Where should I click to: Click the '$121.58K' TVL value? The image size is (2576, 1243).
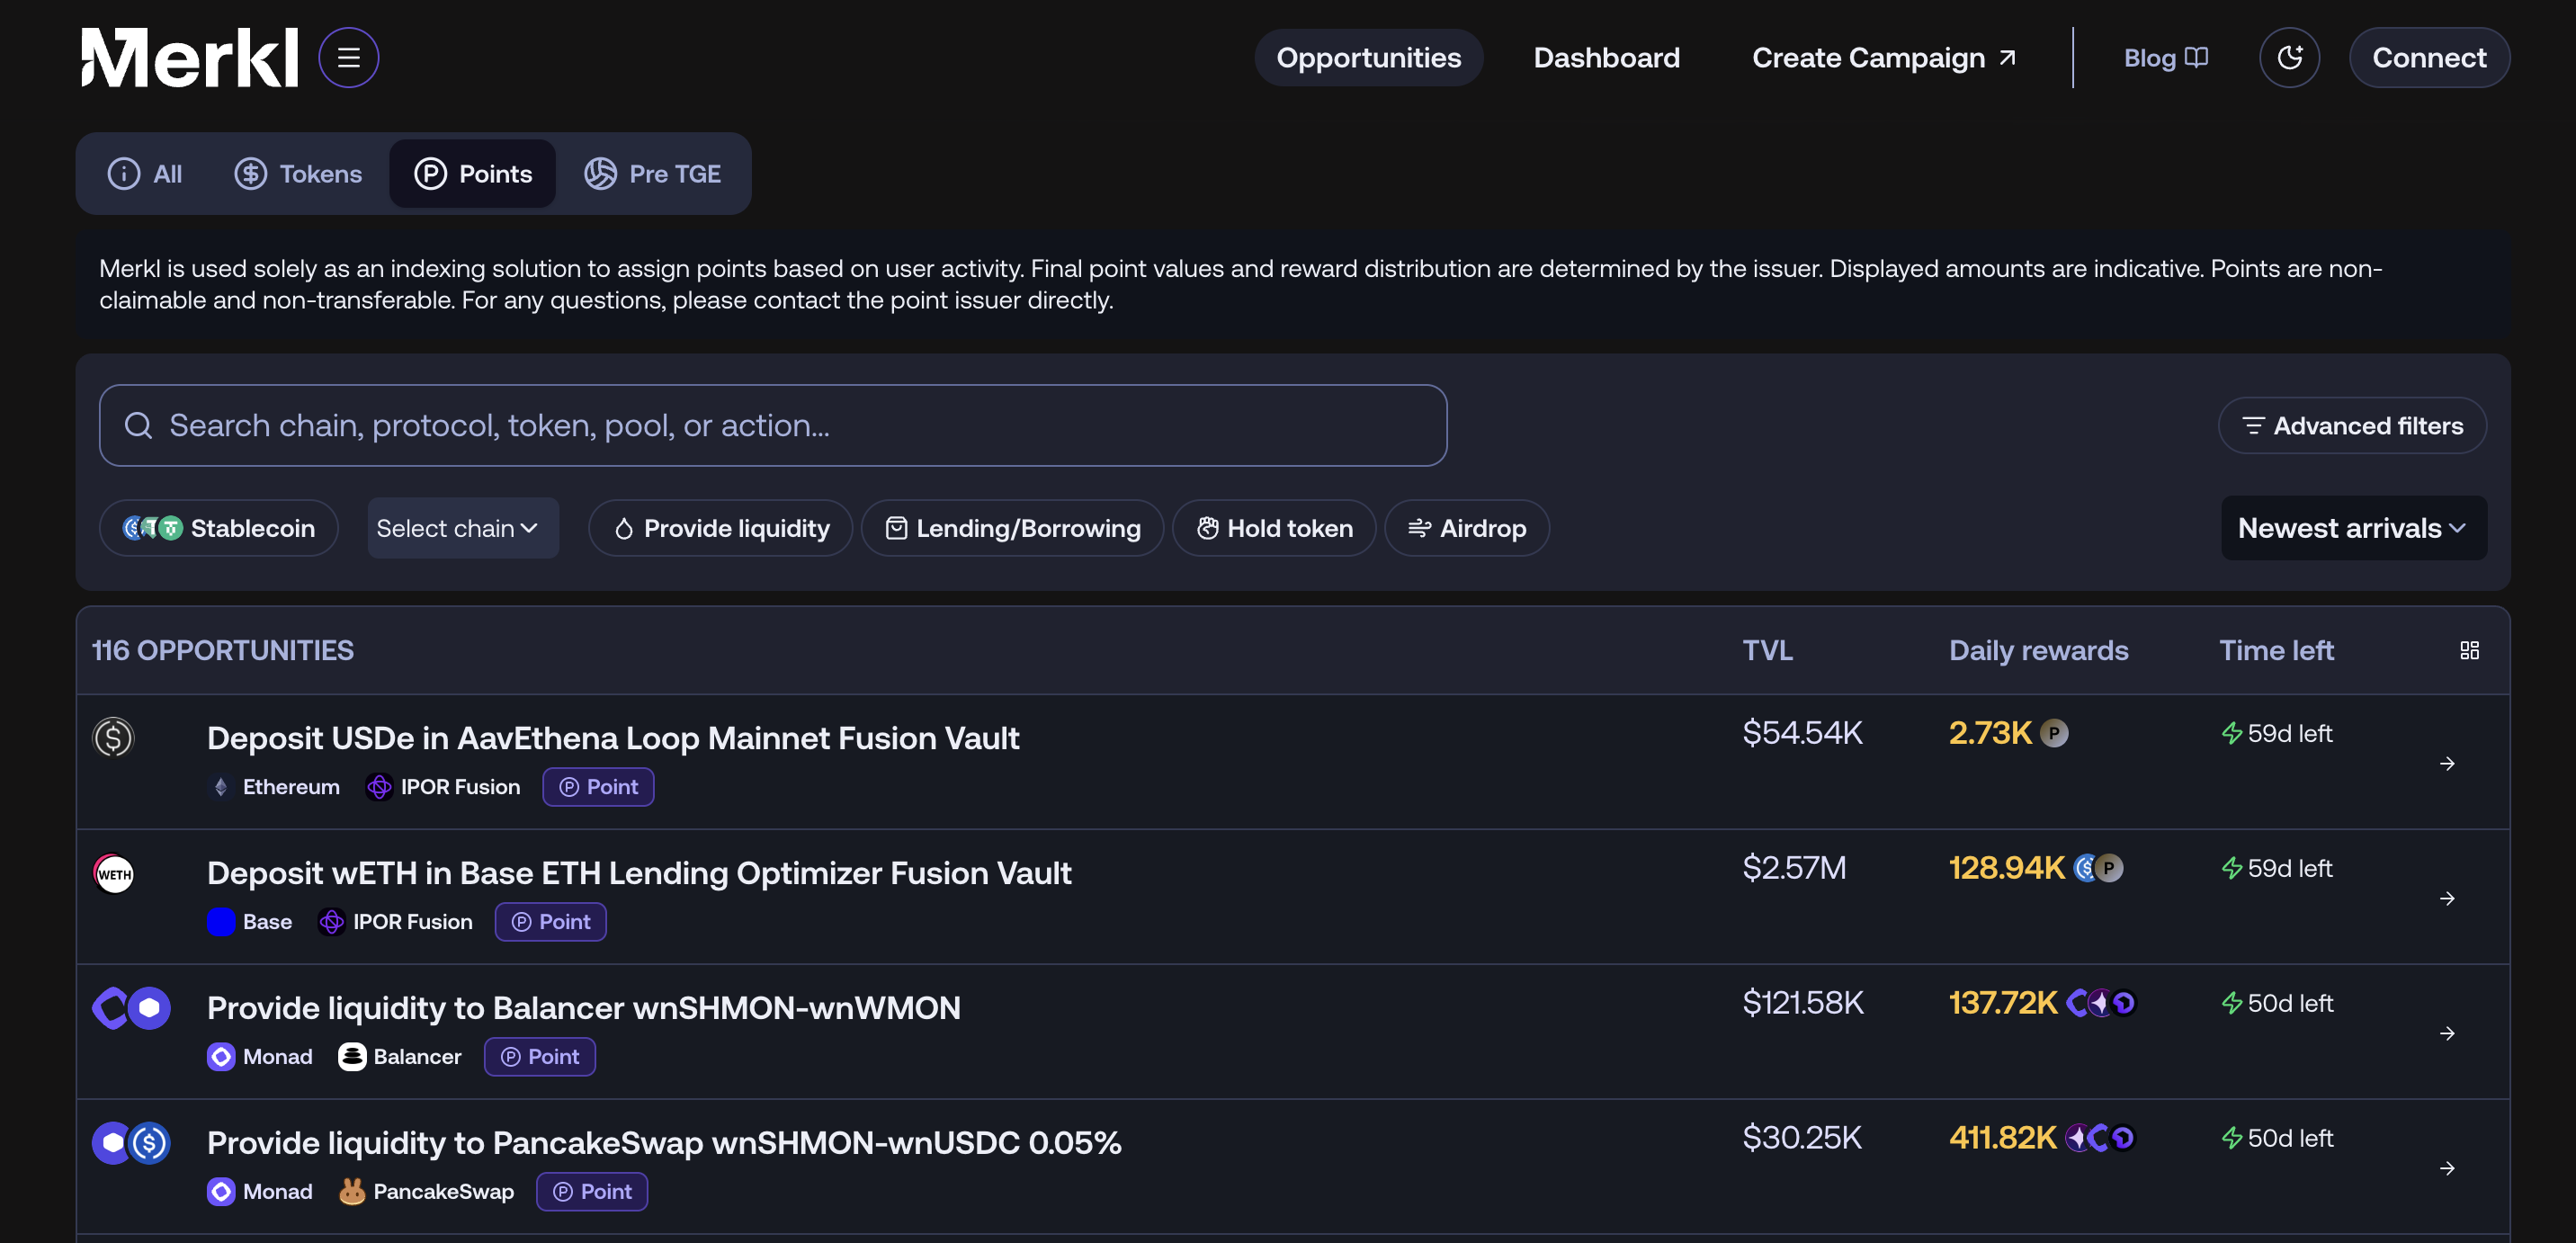(1803, 1003)
